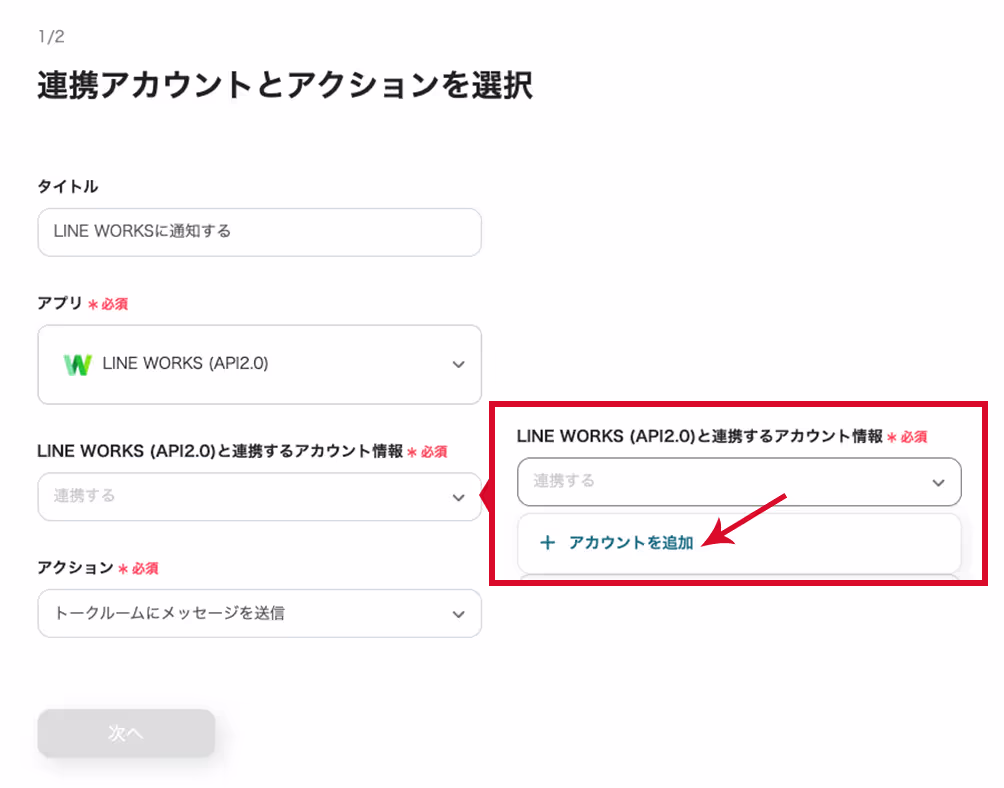Click the アプリ label

pyautogui.click(x=60, y=303)
